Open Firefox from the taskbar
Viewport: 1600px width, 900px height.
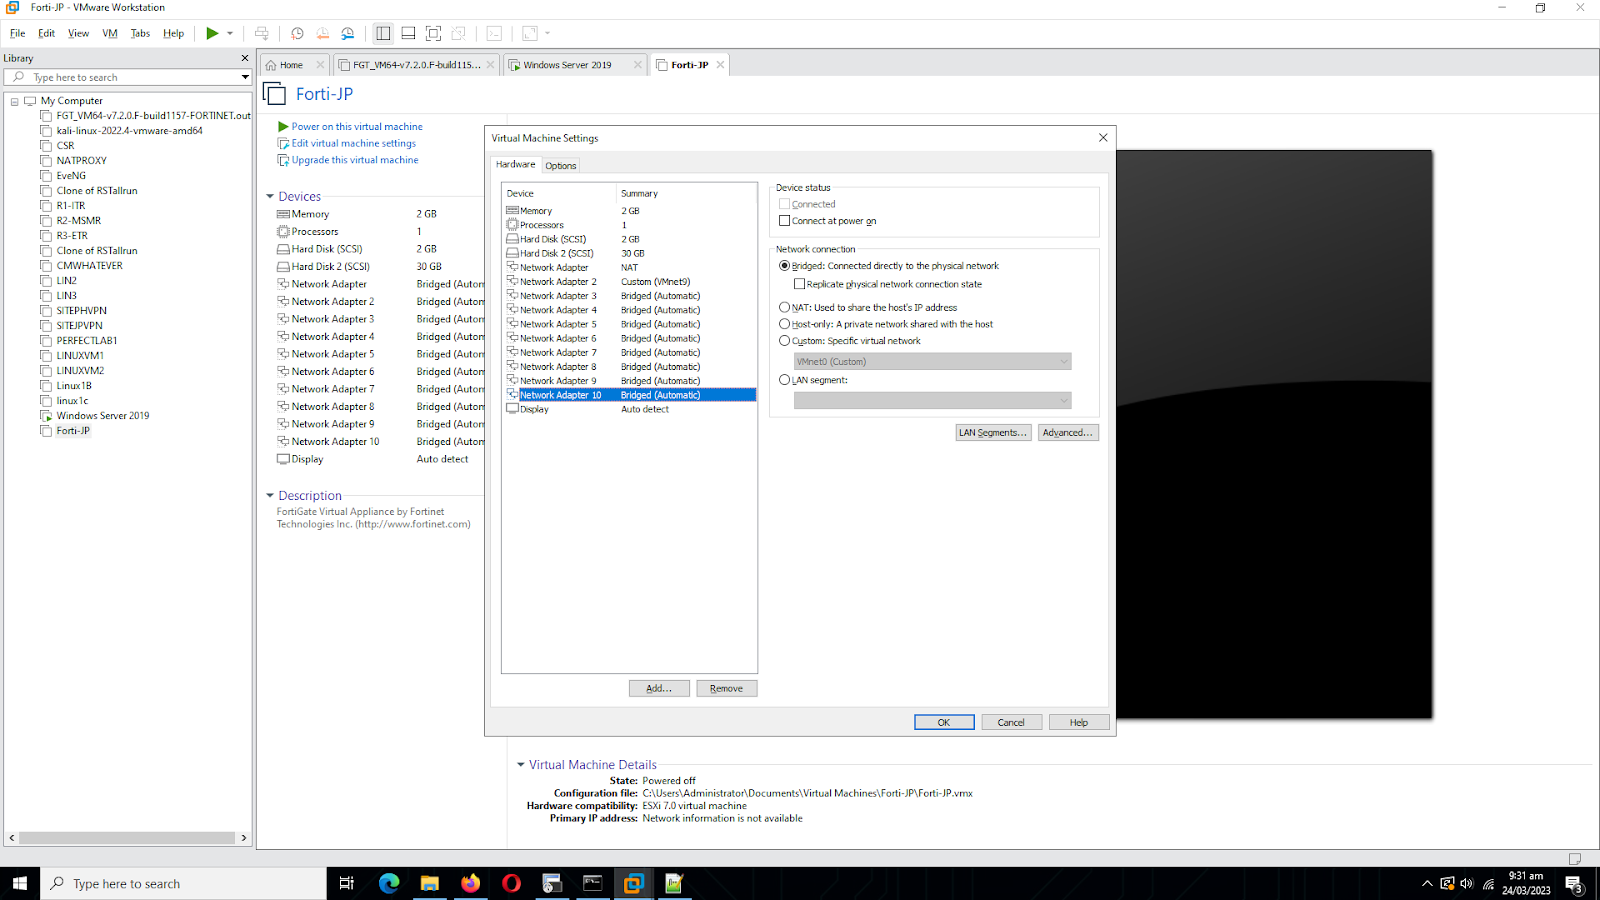[470, 883]
